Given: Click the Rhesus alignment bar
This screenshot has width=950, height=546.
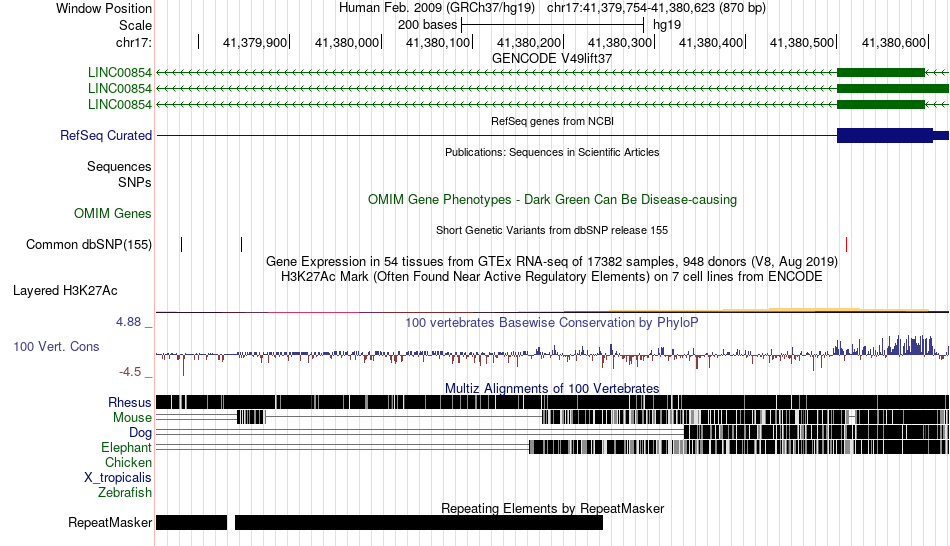Looking at the screenshot, I should tap(553, 402).
